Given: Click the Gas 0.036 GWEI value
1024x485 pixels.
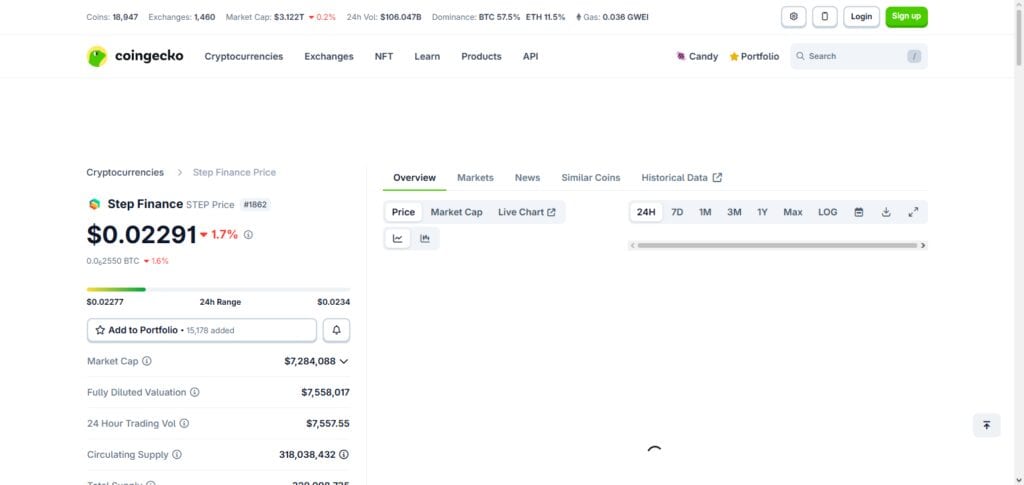Looking at the screenshot, I should [x=625, y=17].
